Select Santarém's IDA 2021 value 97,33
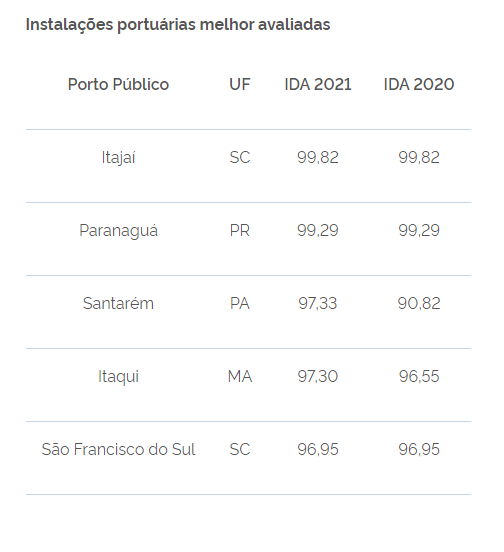 pyautogui.click(x=318, y=303)
